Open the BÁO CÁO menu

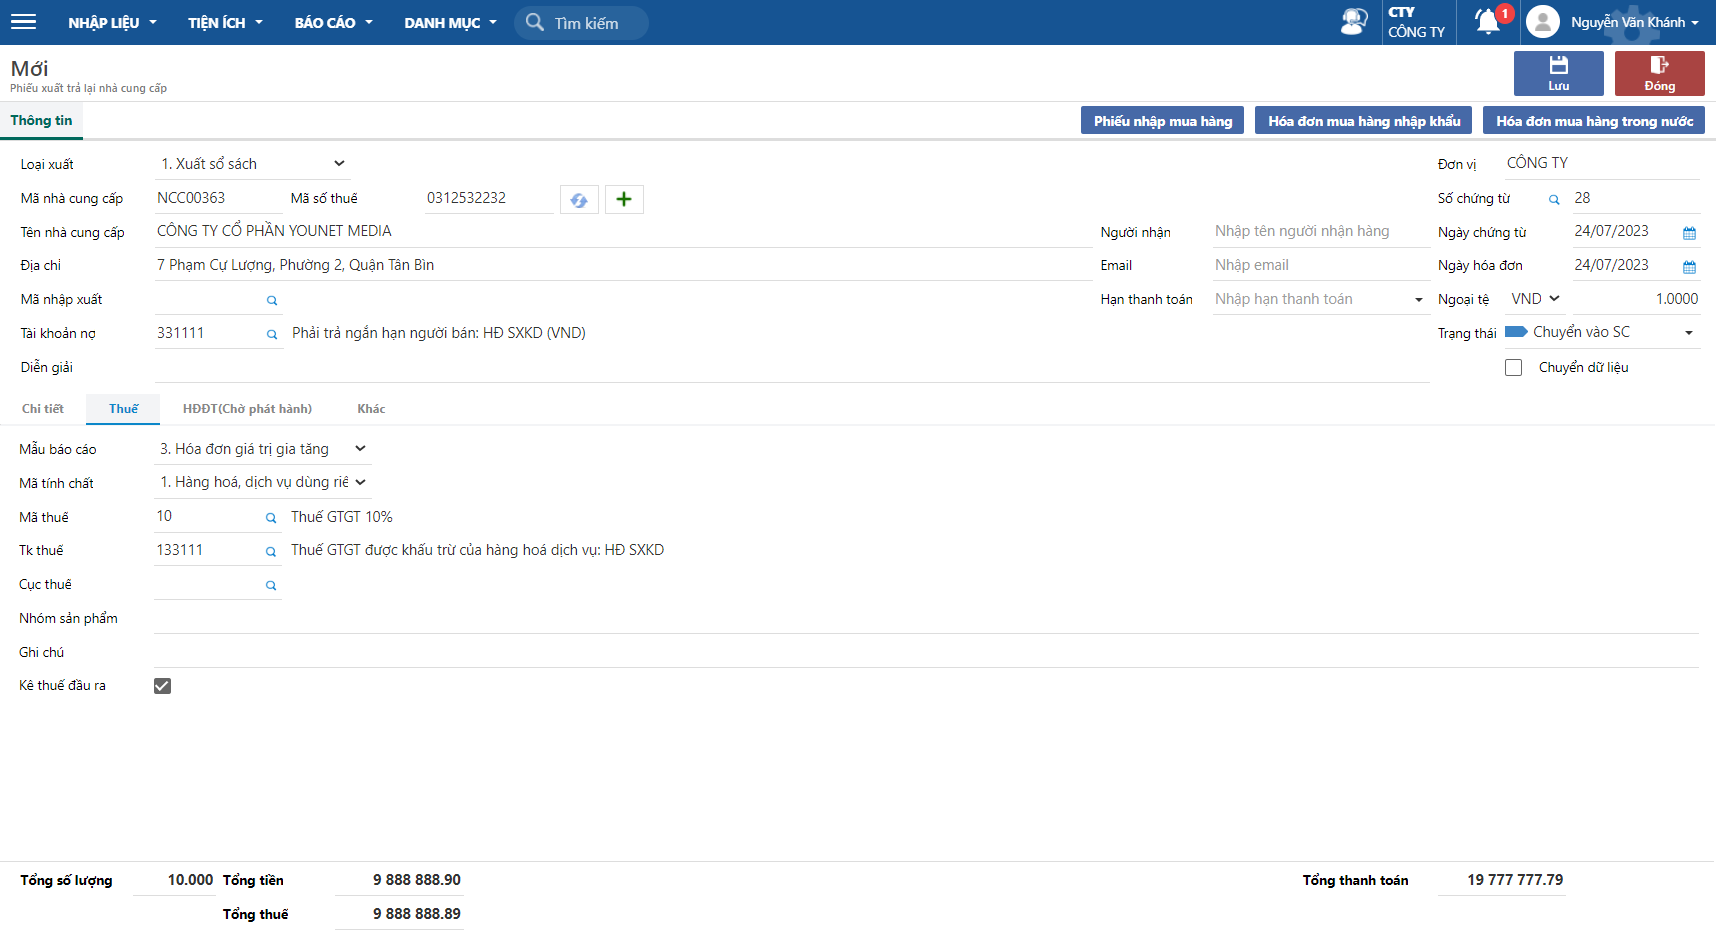pos(333,23)
